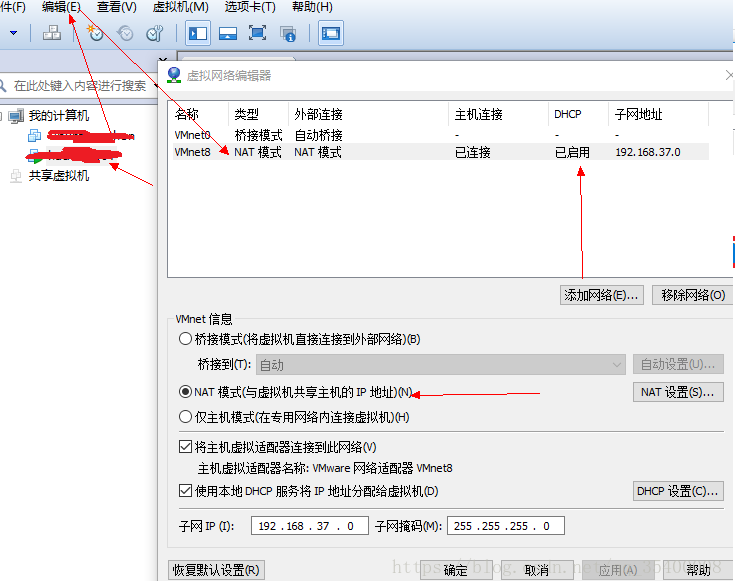This screenshot has height=581, width=735.
Task: Click 恢复默认设置(R) button
Action: 216,570
